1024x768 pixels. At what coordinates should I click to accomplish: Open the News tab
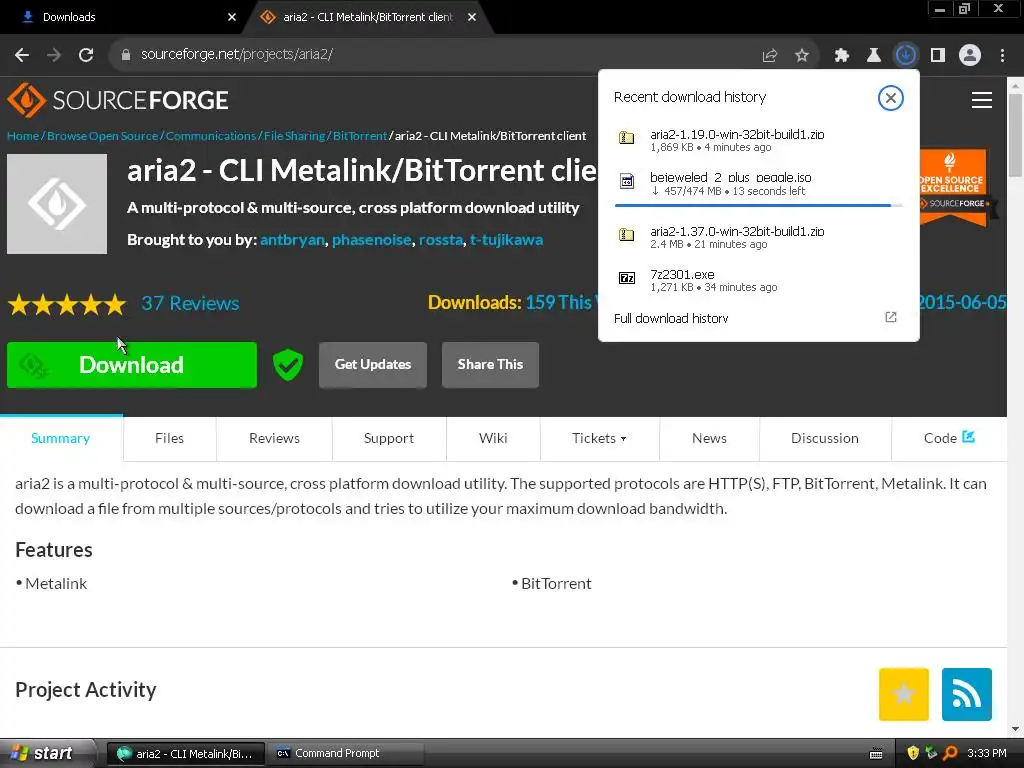pyautogui.click(x=709, y=438)
